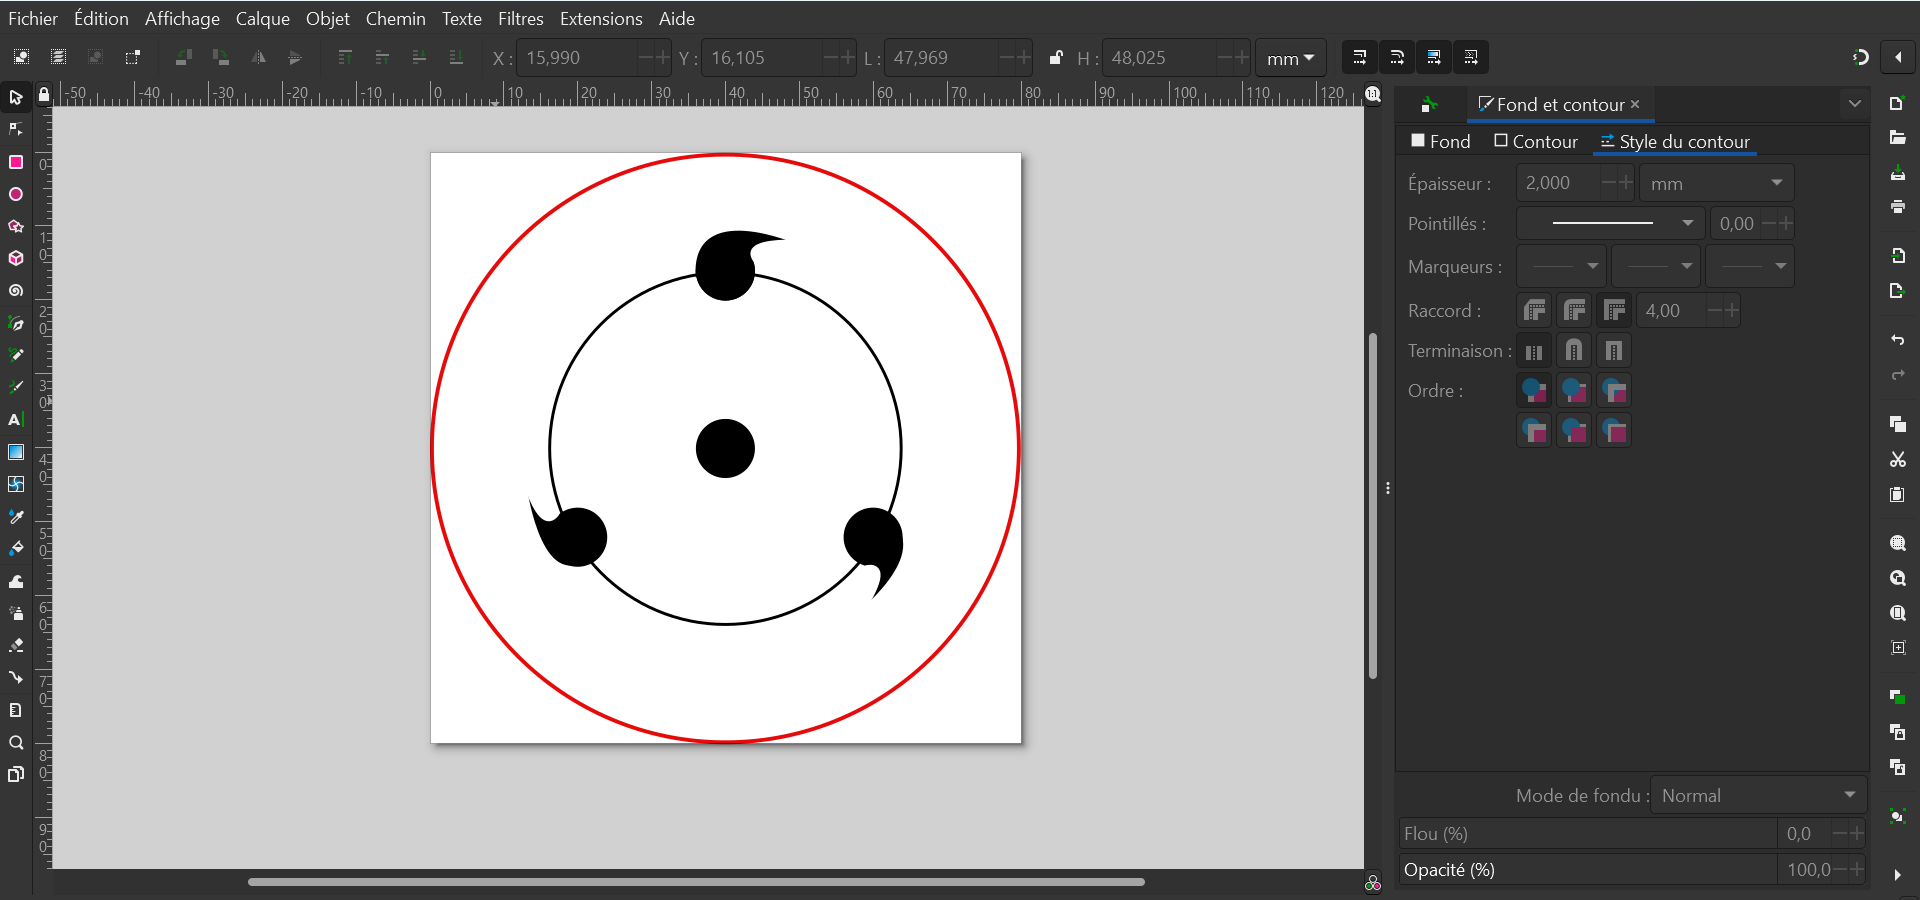
Task: Open the Chemin menu
Action: click(x=395, y=18)
